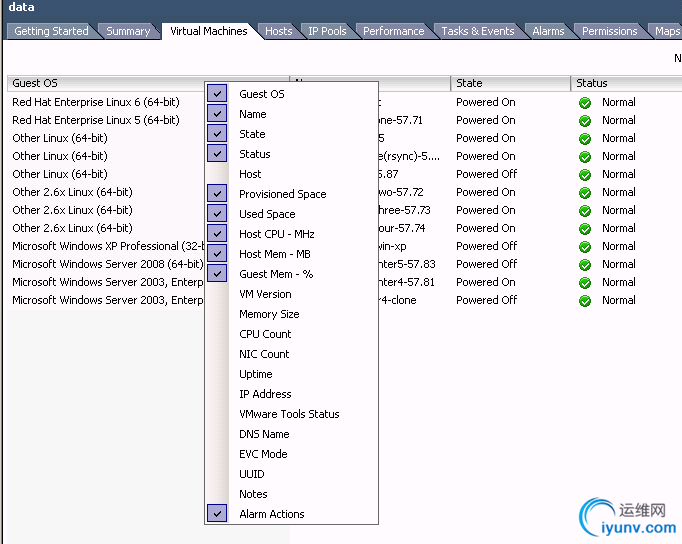This screenshot has width=682, height=544.
Task: Click the 'ne-57.71' name cell
Action: click(x=401, y=120)
